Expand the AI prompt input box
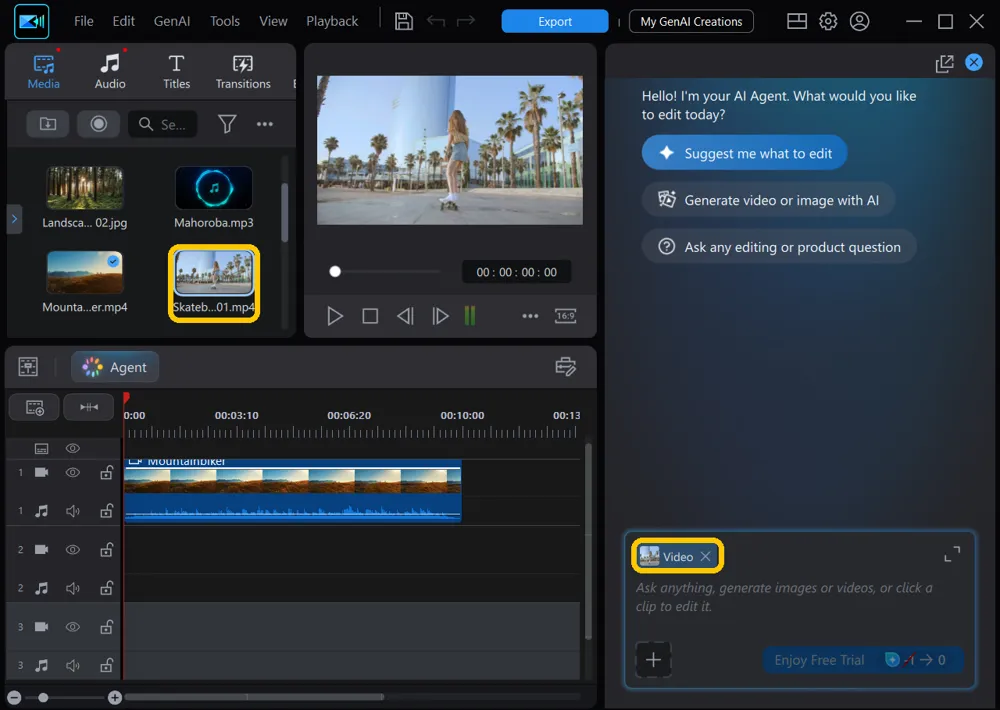The height and width of the screenshot is (710, 1000). tap(952, 554)
